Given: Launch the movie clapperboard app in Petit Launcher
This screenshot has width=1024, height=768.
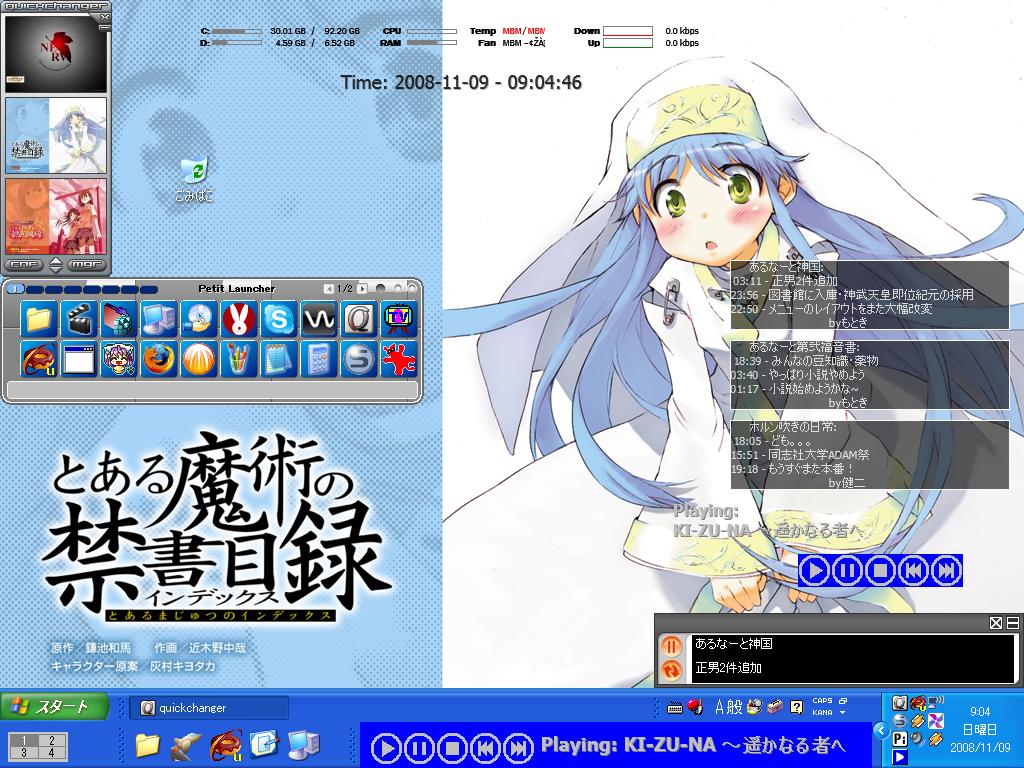Looking at the screenshot, I should point(79,319).
